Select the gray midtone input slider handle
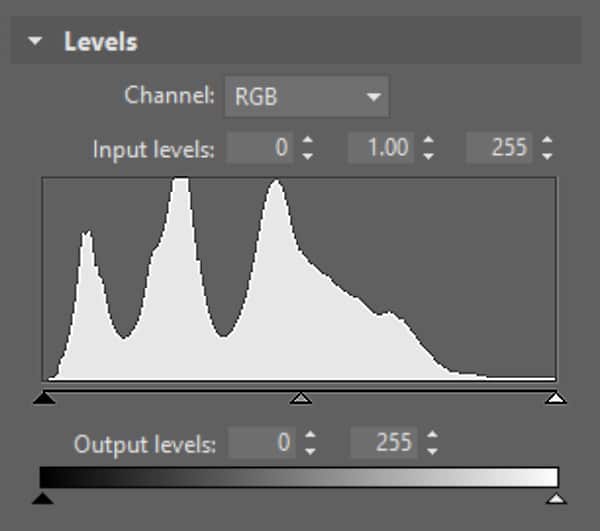 tap(301, 398)
